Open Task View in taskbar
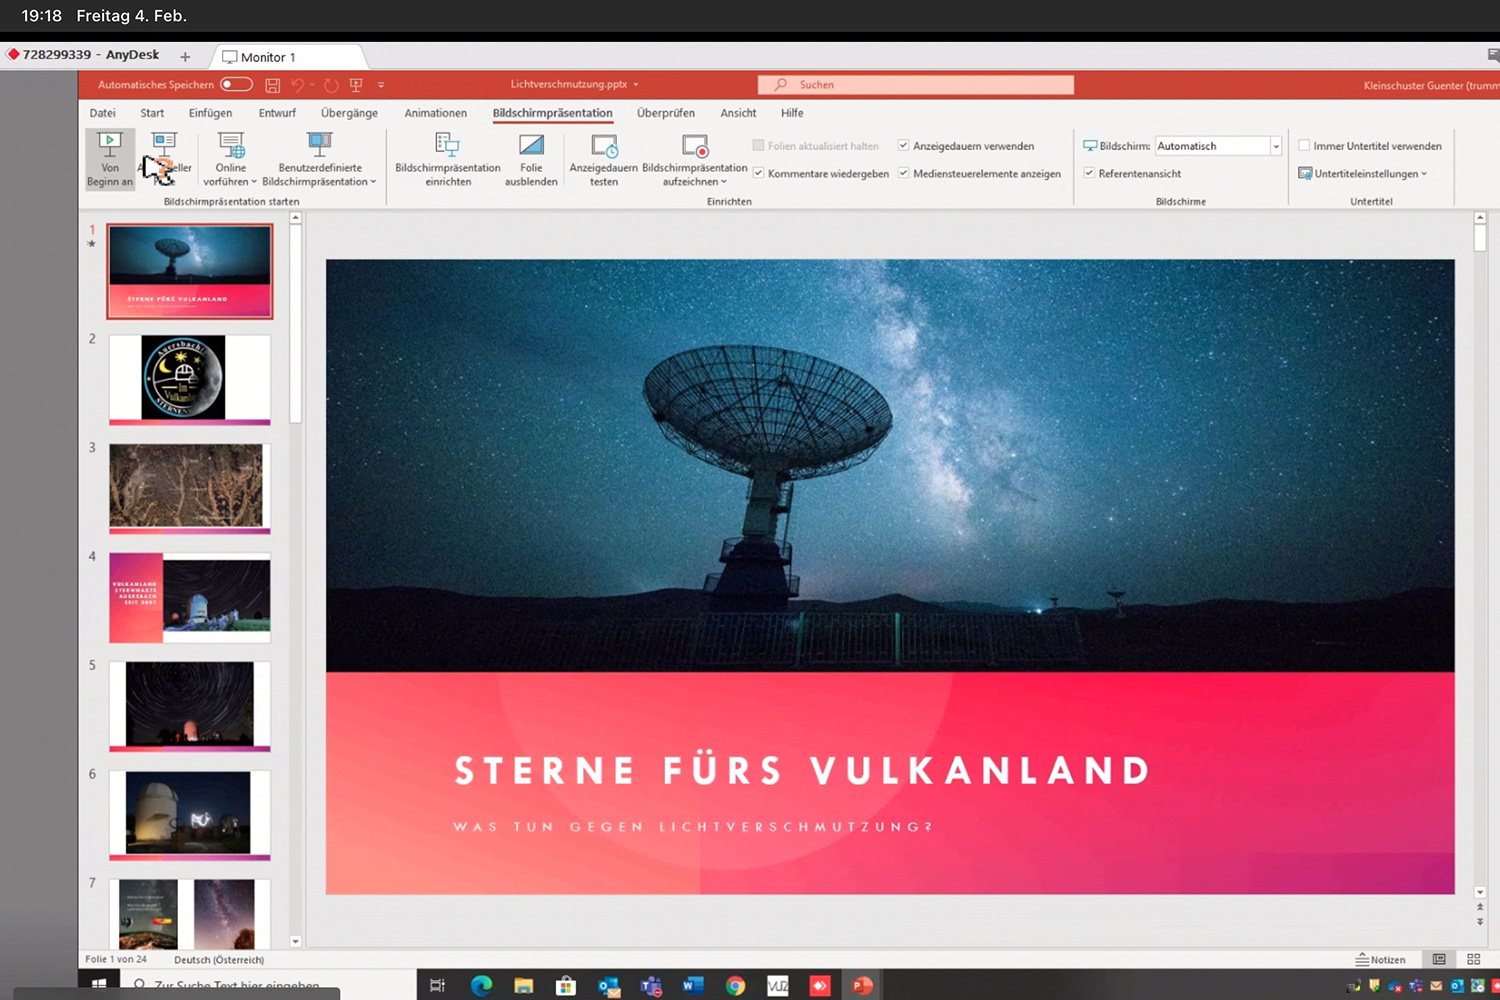1500x1000 pixels. (x=437, y=986)
